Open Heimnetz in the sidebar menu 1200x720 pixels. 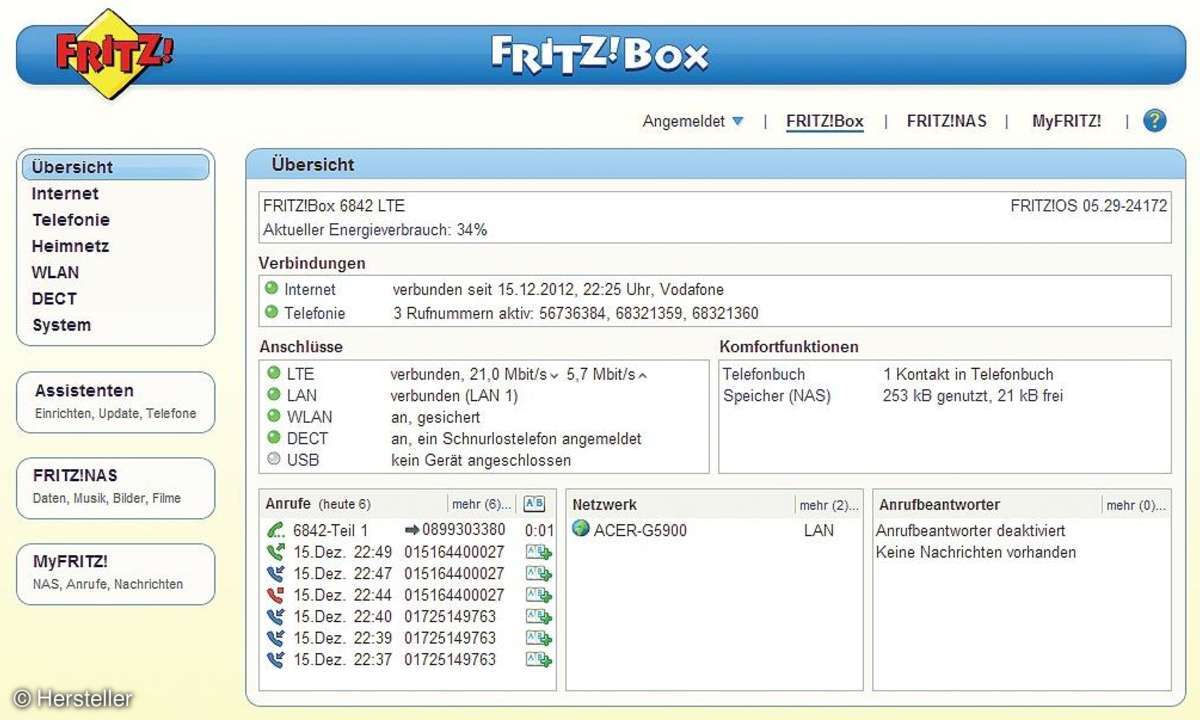point(70,246)
